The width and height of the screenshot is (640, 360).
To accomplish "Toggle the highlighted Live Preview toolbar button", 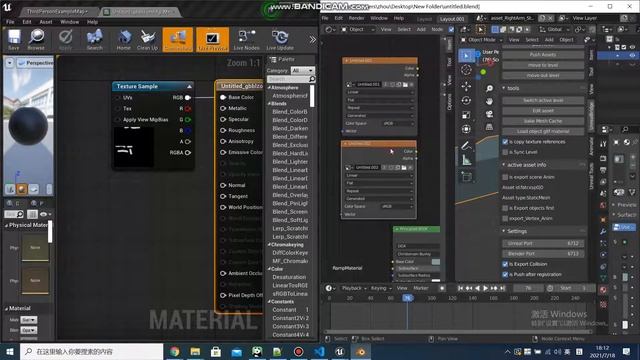I will click(212, 40).
